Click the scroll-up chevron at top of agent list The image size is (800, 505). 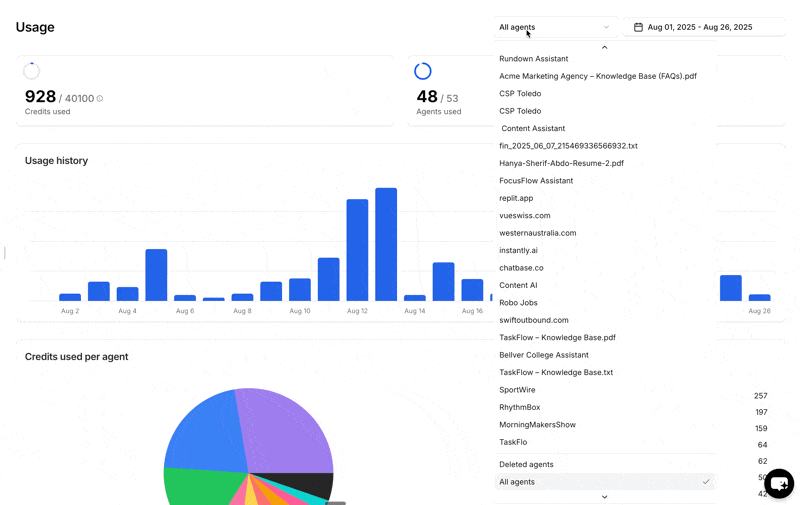click(605, 47)
